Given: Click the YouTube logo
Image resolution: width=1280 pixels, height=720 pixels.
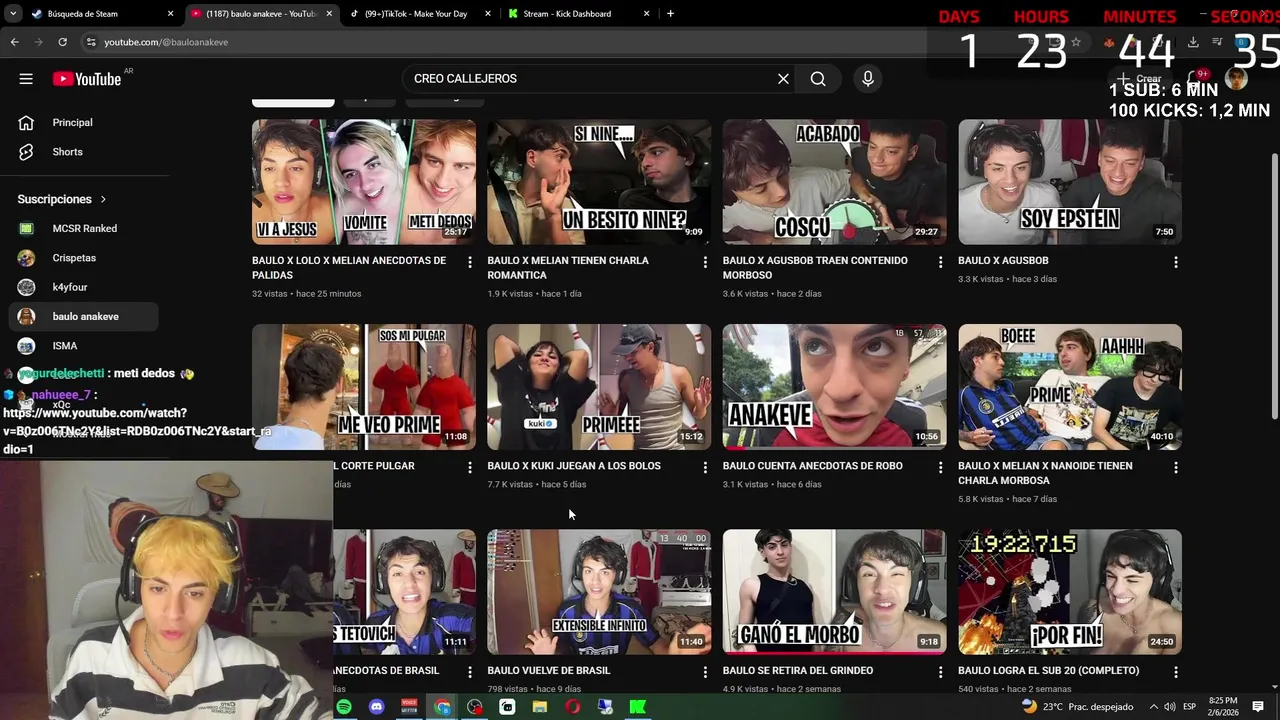Looking at the screenshot, I should [87, 79].
